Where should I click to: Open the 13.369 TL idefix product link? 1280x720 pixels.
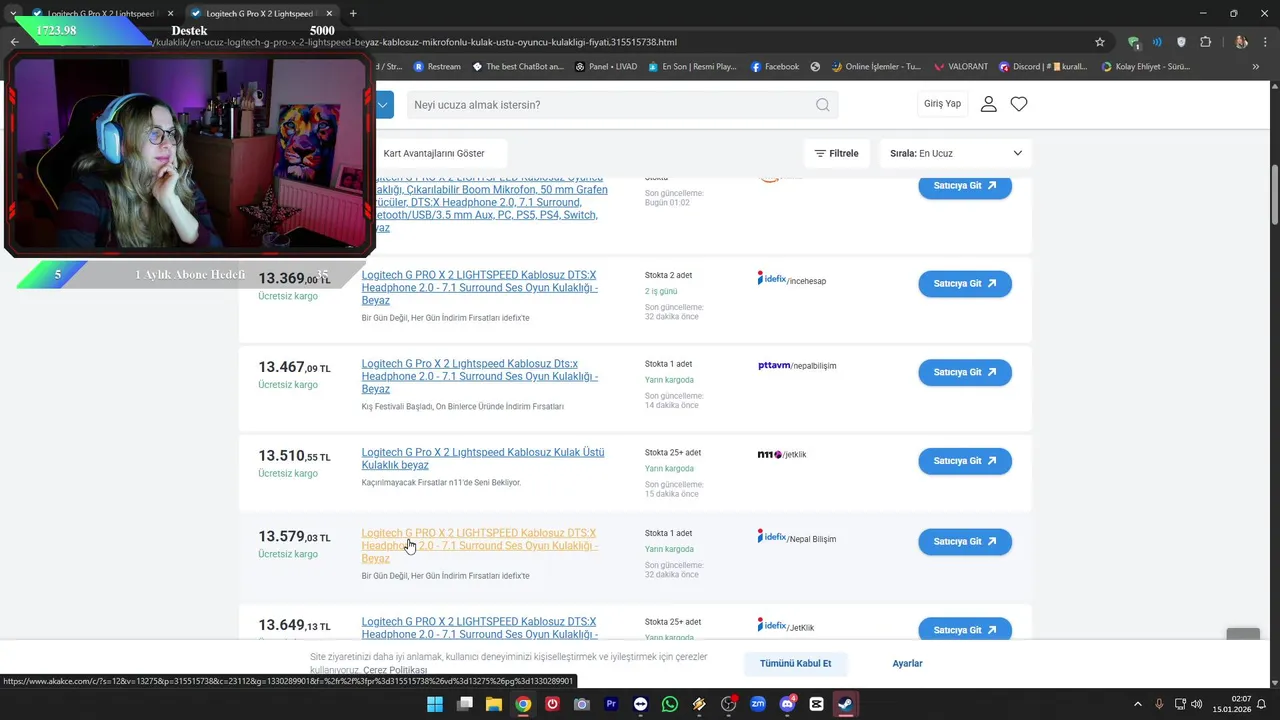click(x=480, y=288)
